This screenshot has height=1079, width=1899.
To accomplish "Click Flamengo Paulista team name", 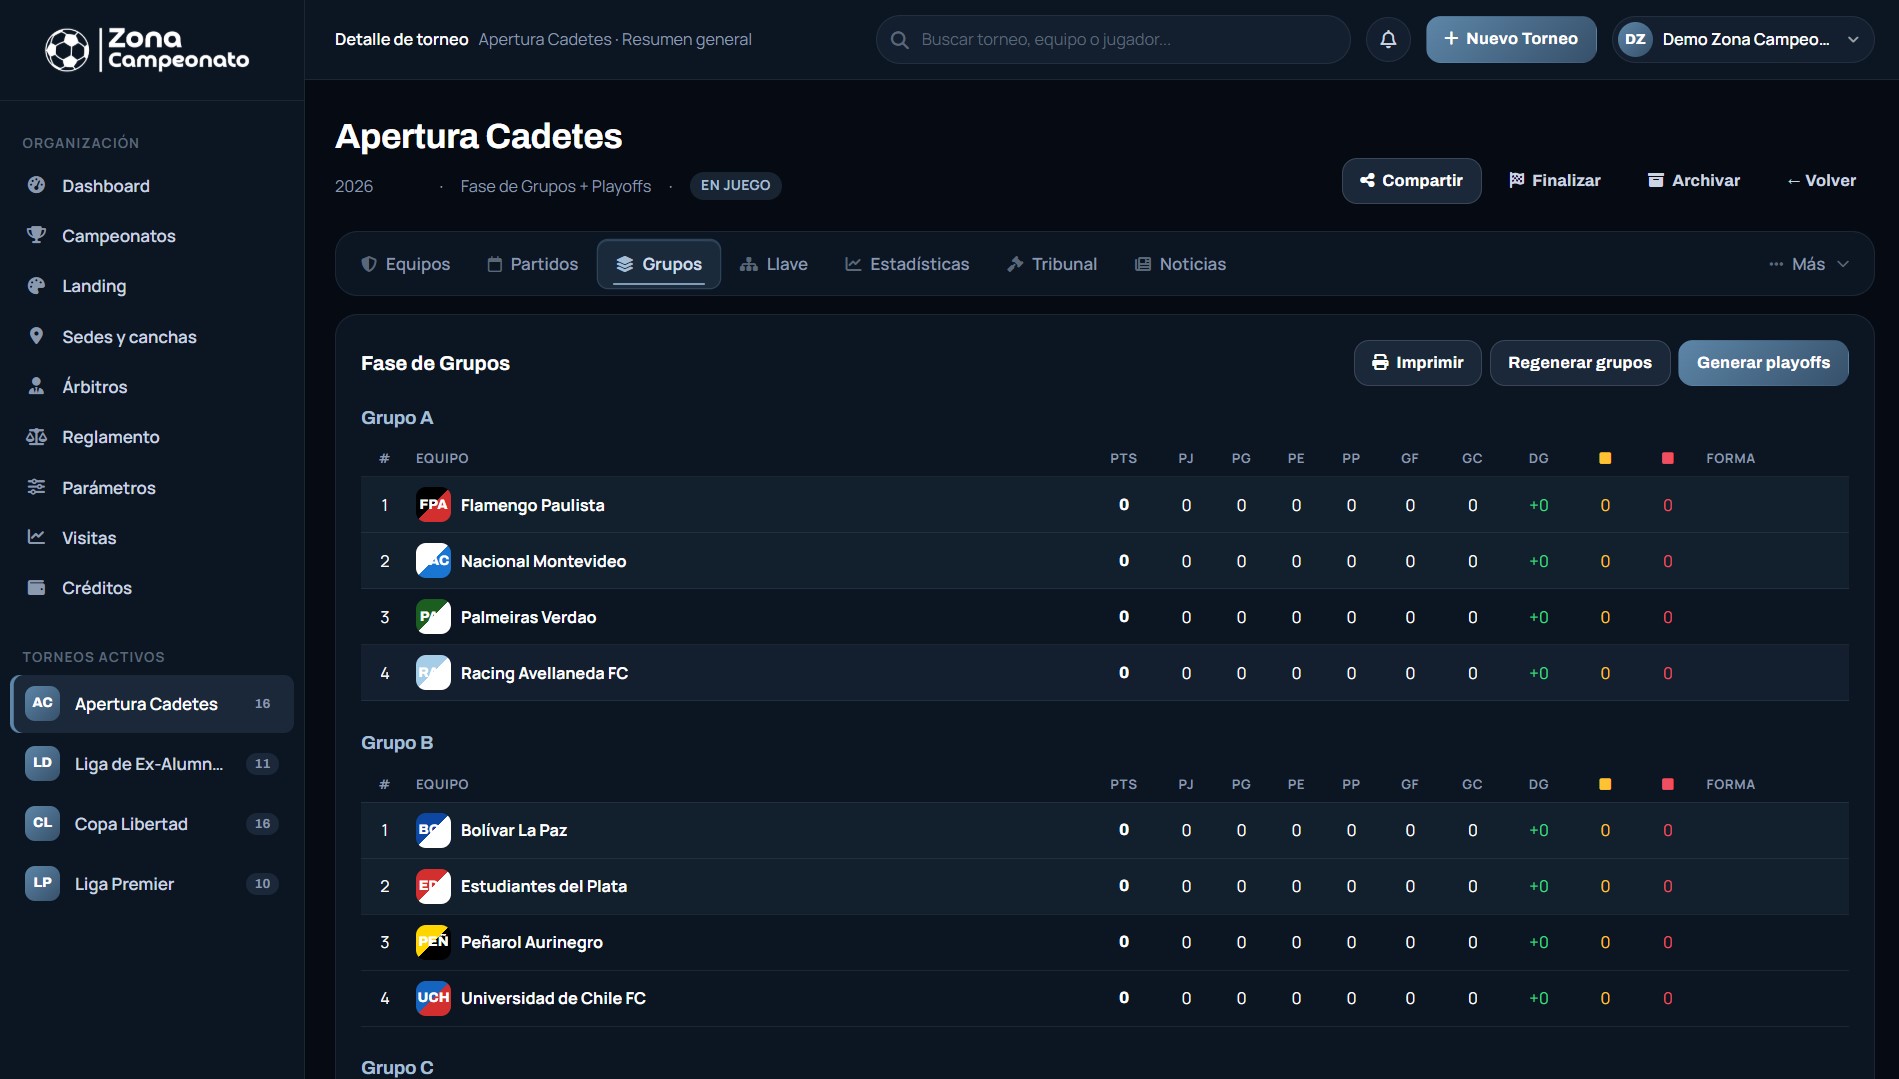I will coord(532,505).
